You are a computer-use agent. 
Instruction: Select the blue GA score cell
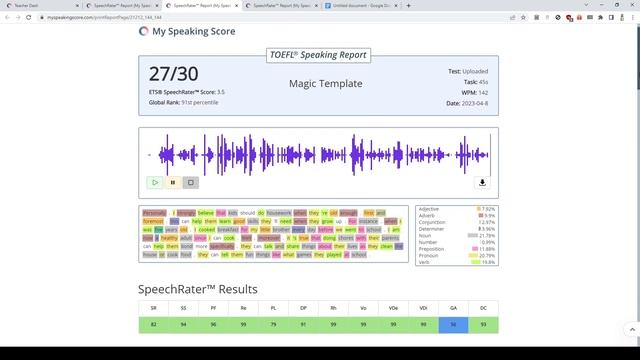[x=453, y=325]
